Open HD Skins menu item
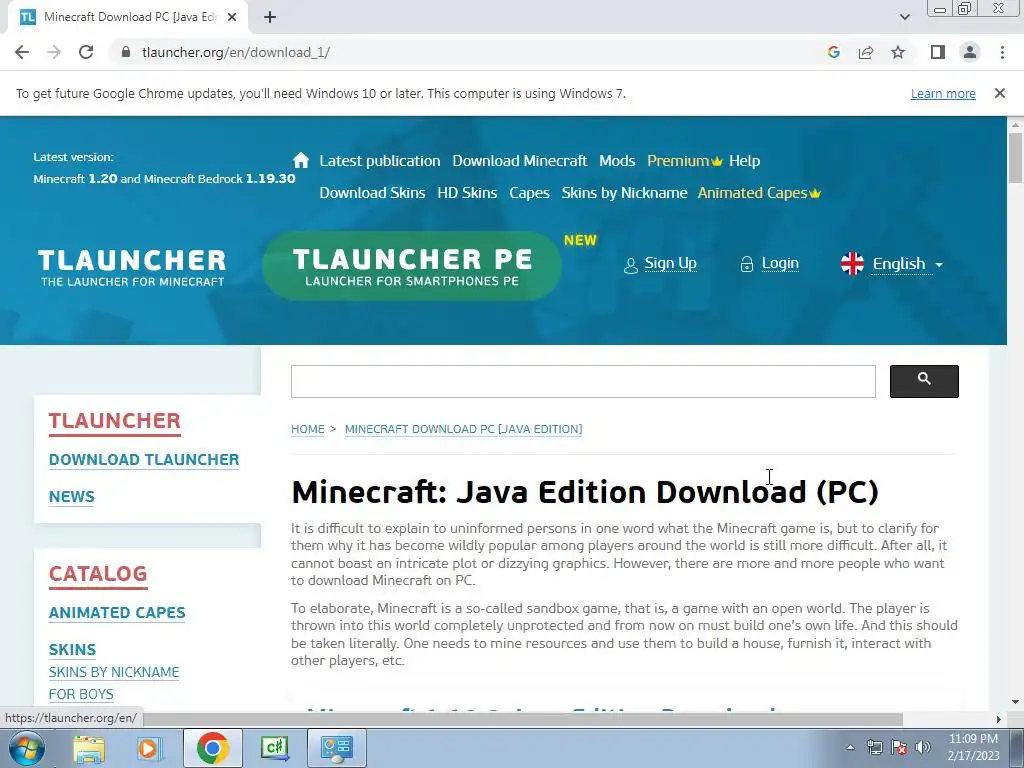This screenshot has height=768, width=1024. click(x=467, y=193)
